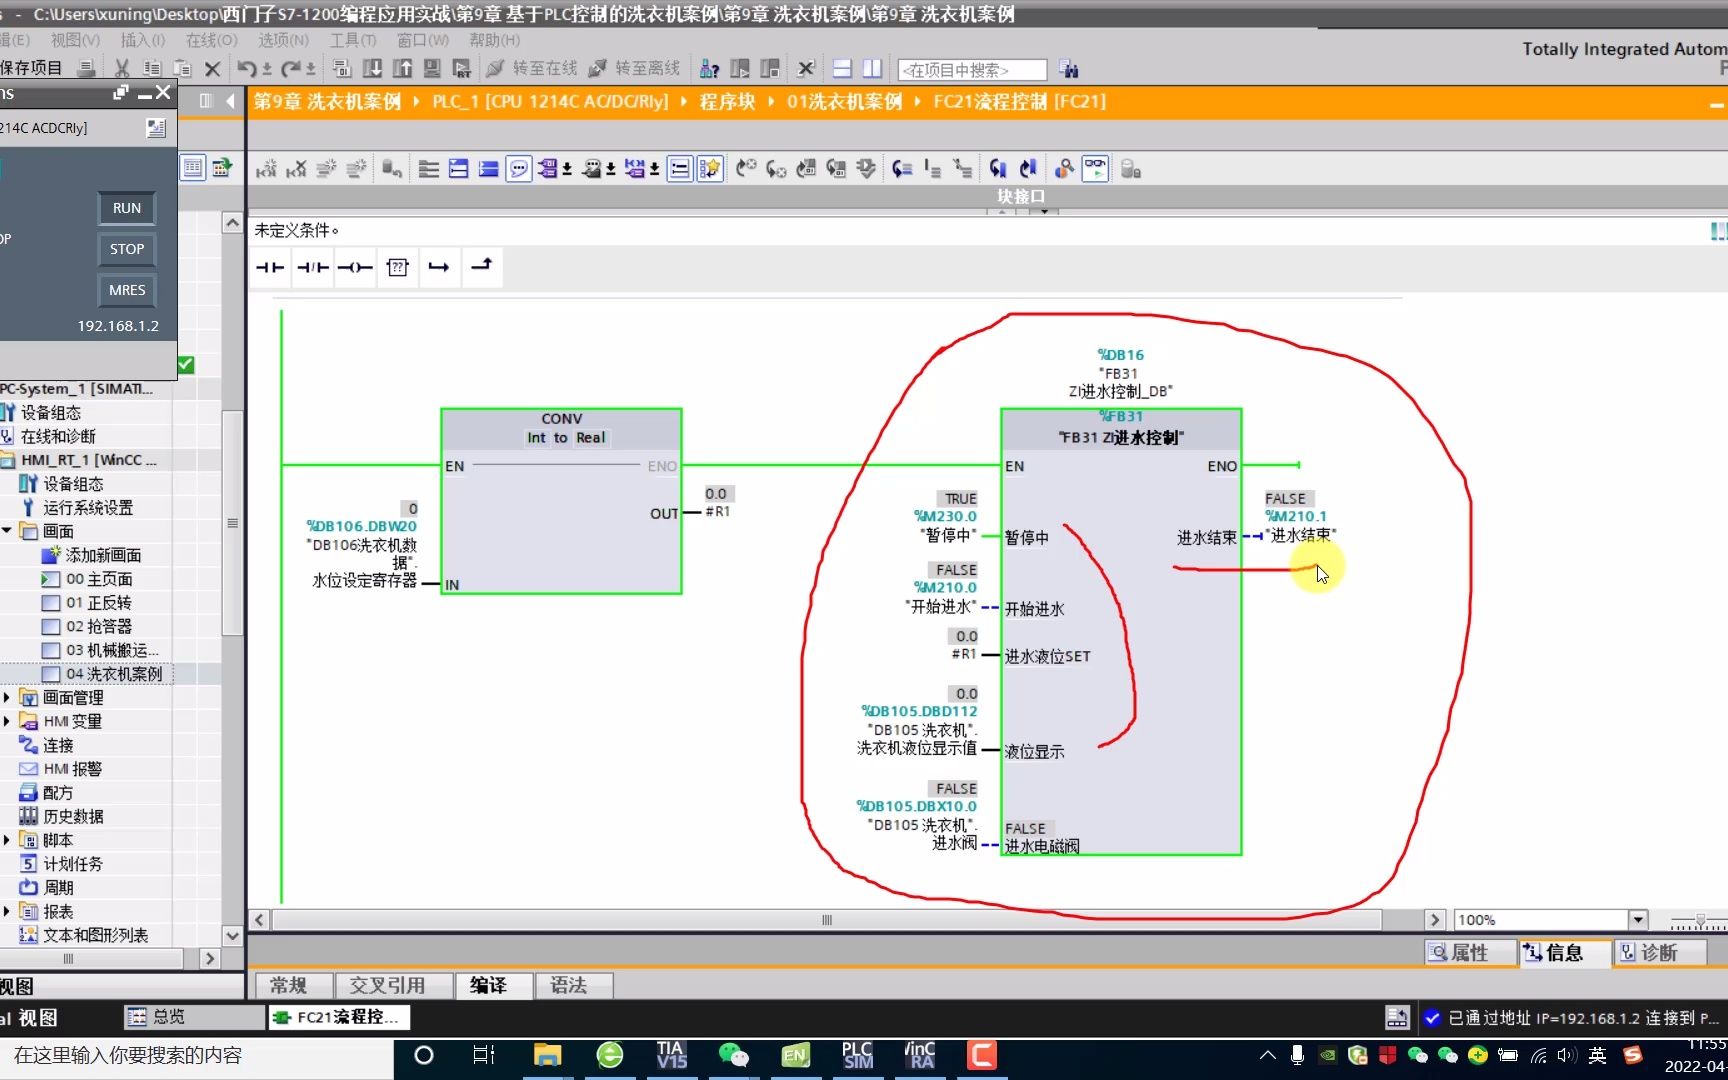This screenshot has height=1080, width=1728.
Task: Click the compile icon in main toolbar
Action: point(342,68)
